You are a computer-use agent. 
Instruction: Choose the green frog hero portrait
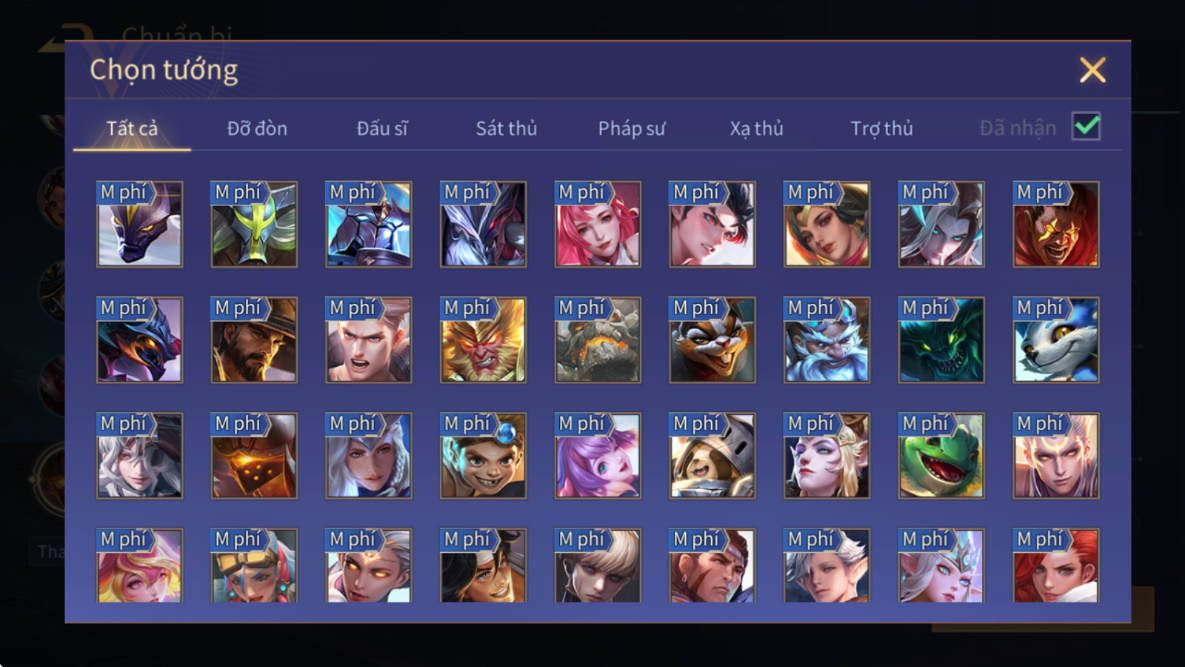pos(941,455)
